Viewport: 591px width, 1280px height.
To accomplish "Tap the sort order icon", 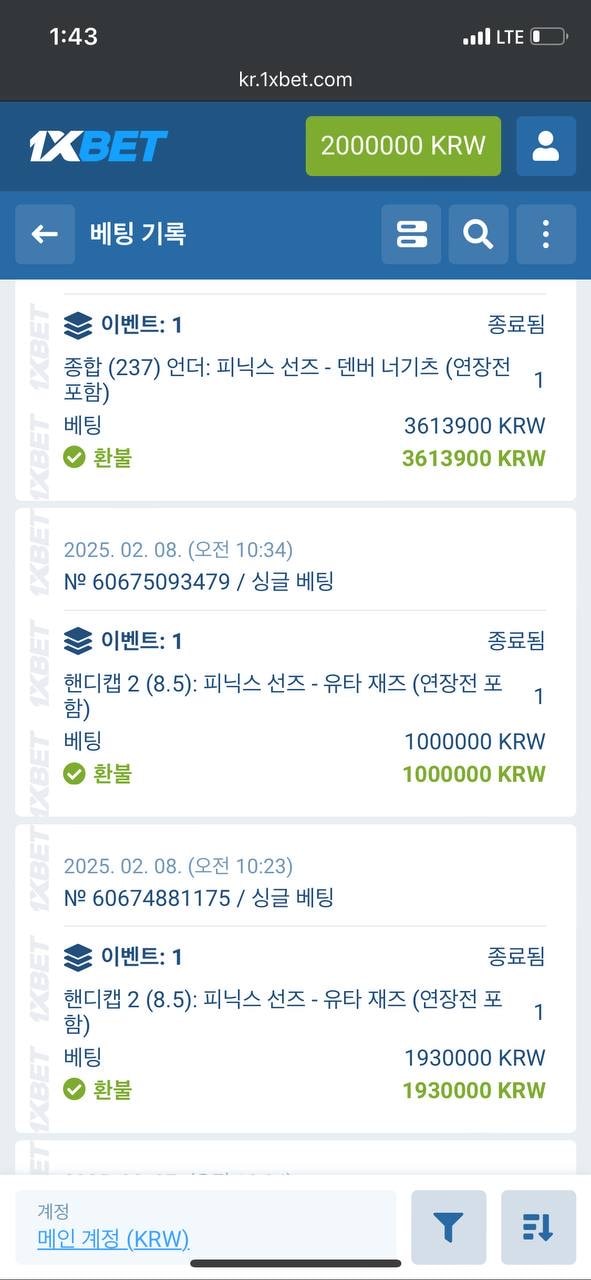I will tap(538, 1227).
